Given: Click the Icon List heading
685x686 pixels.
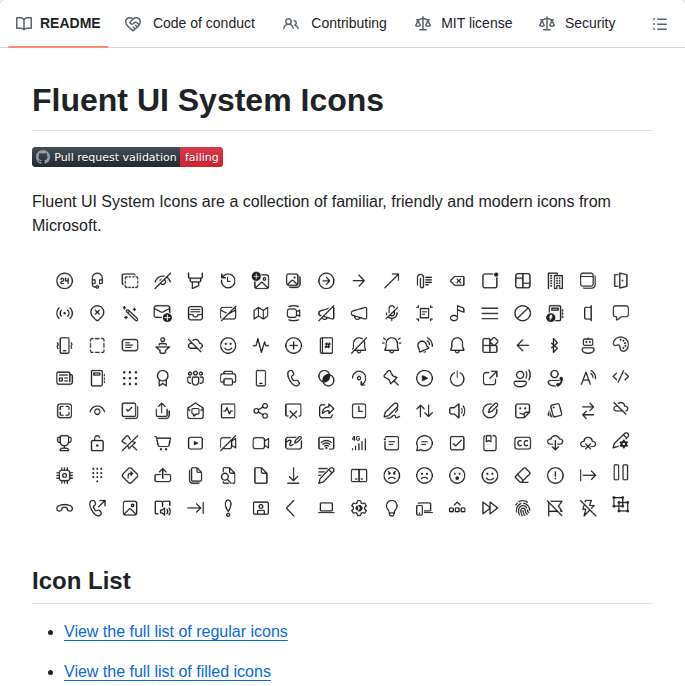Looking at the screenshot, I should point(81,581).
